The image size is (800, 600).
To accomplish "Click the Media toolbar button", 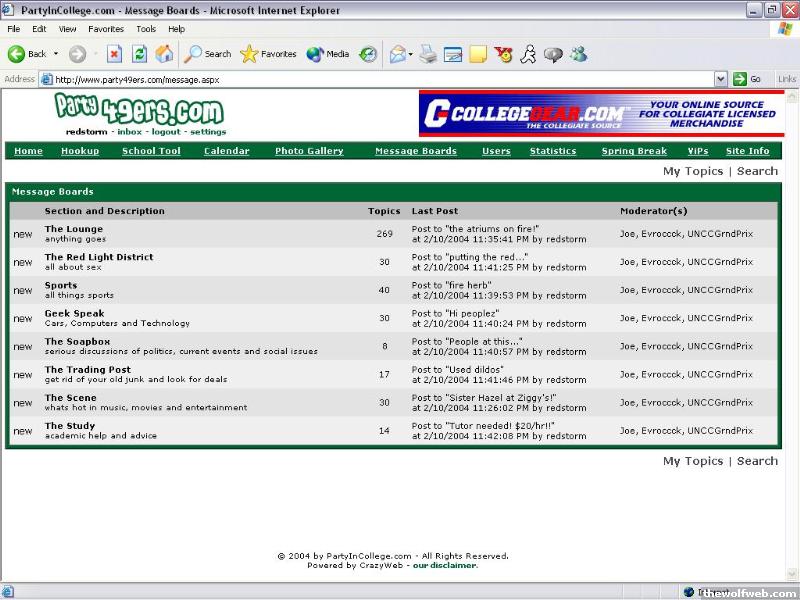I will coord(327,54).
